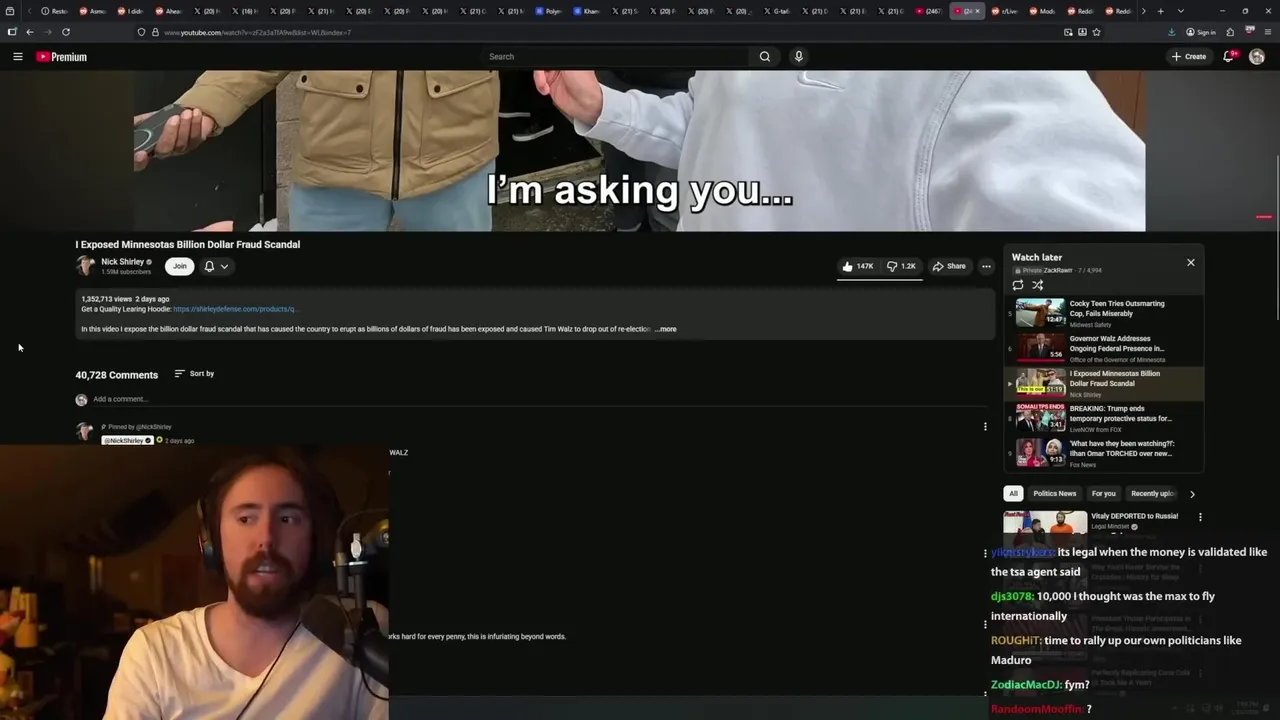Image resolution: width=1280 pixels, height=720 pixels.
Task: Toggle loop playlist icon
Action: (1018, 285)
